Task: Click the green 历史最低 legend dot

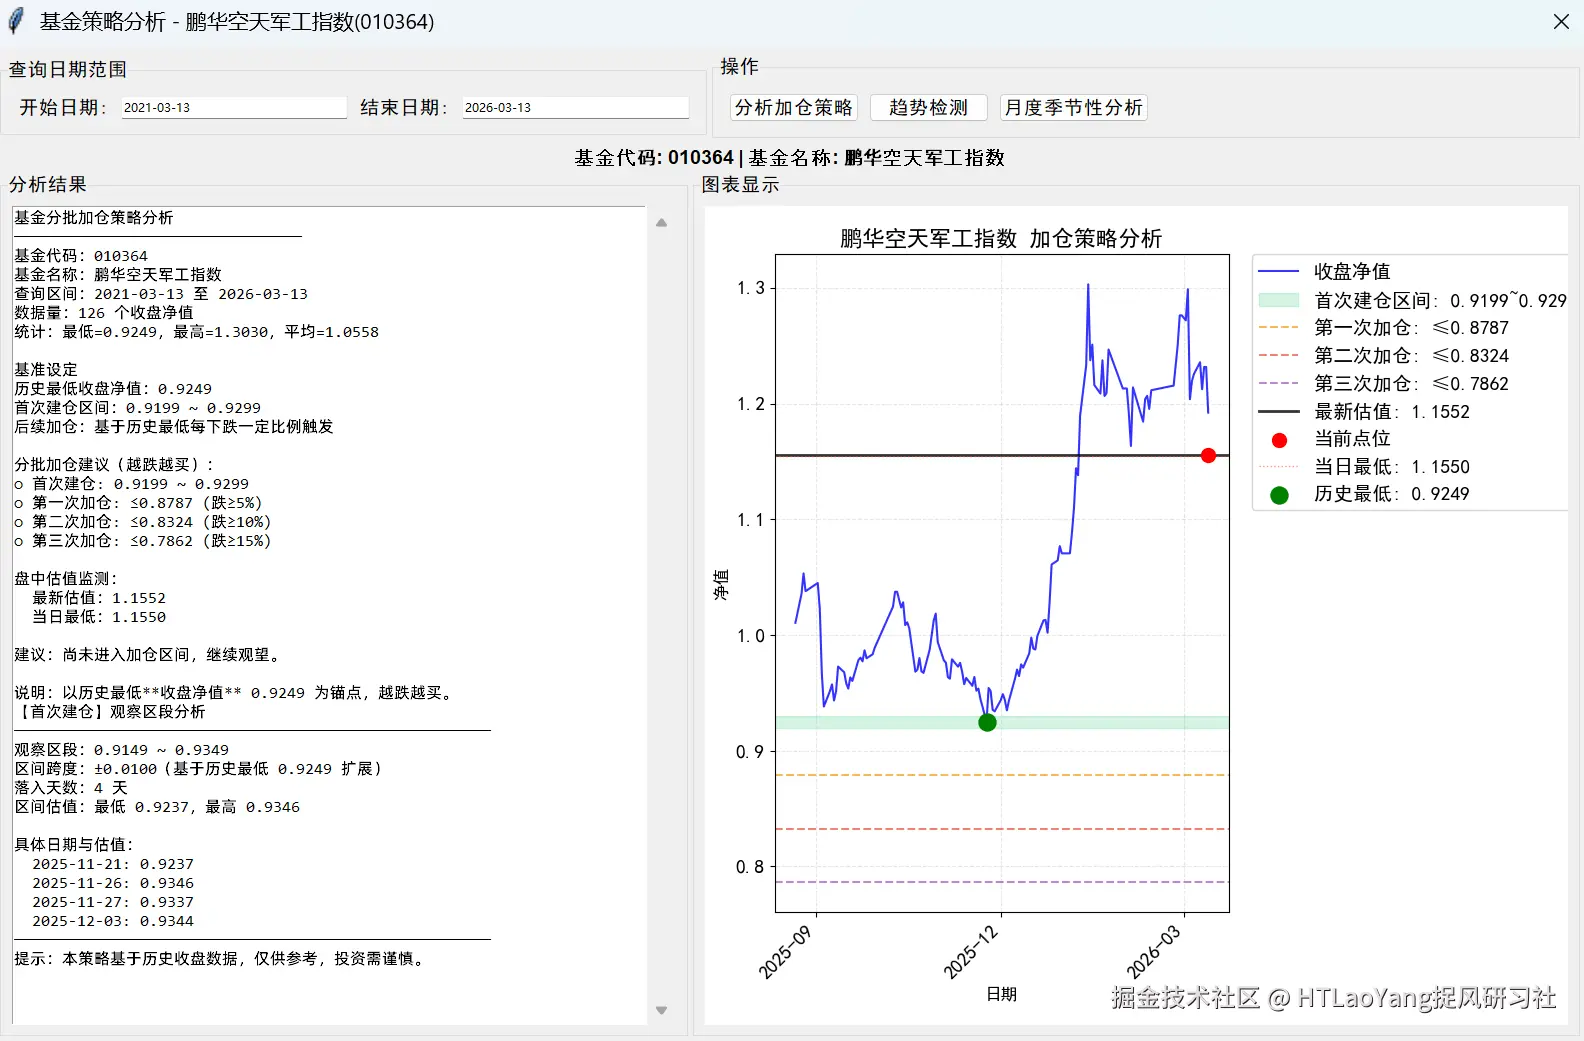Action: point(1279,495)
